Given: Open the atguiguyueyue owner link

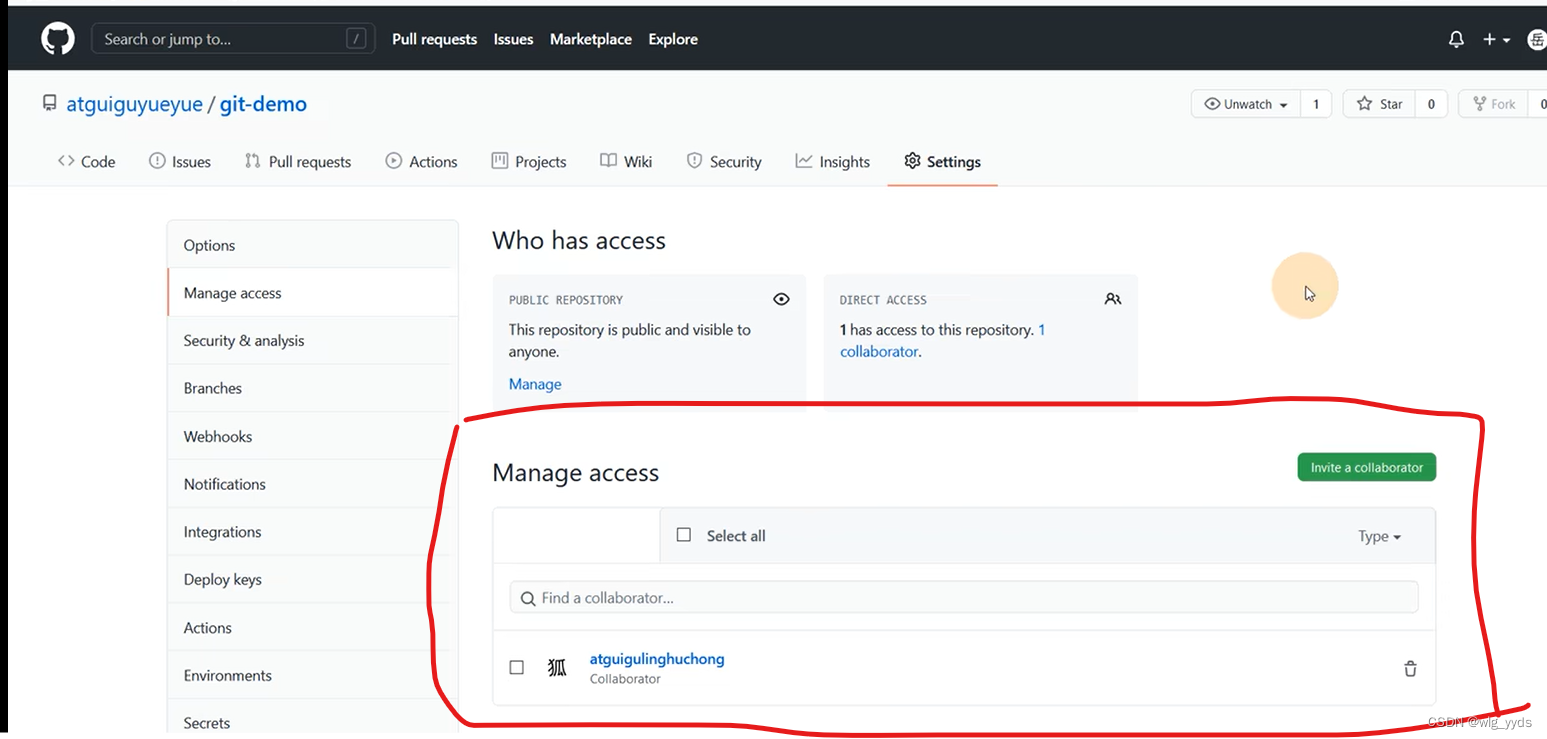Looking at the screenshot, I should click(134, 104).
